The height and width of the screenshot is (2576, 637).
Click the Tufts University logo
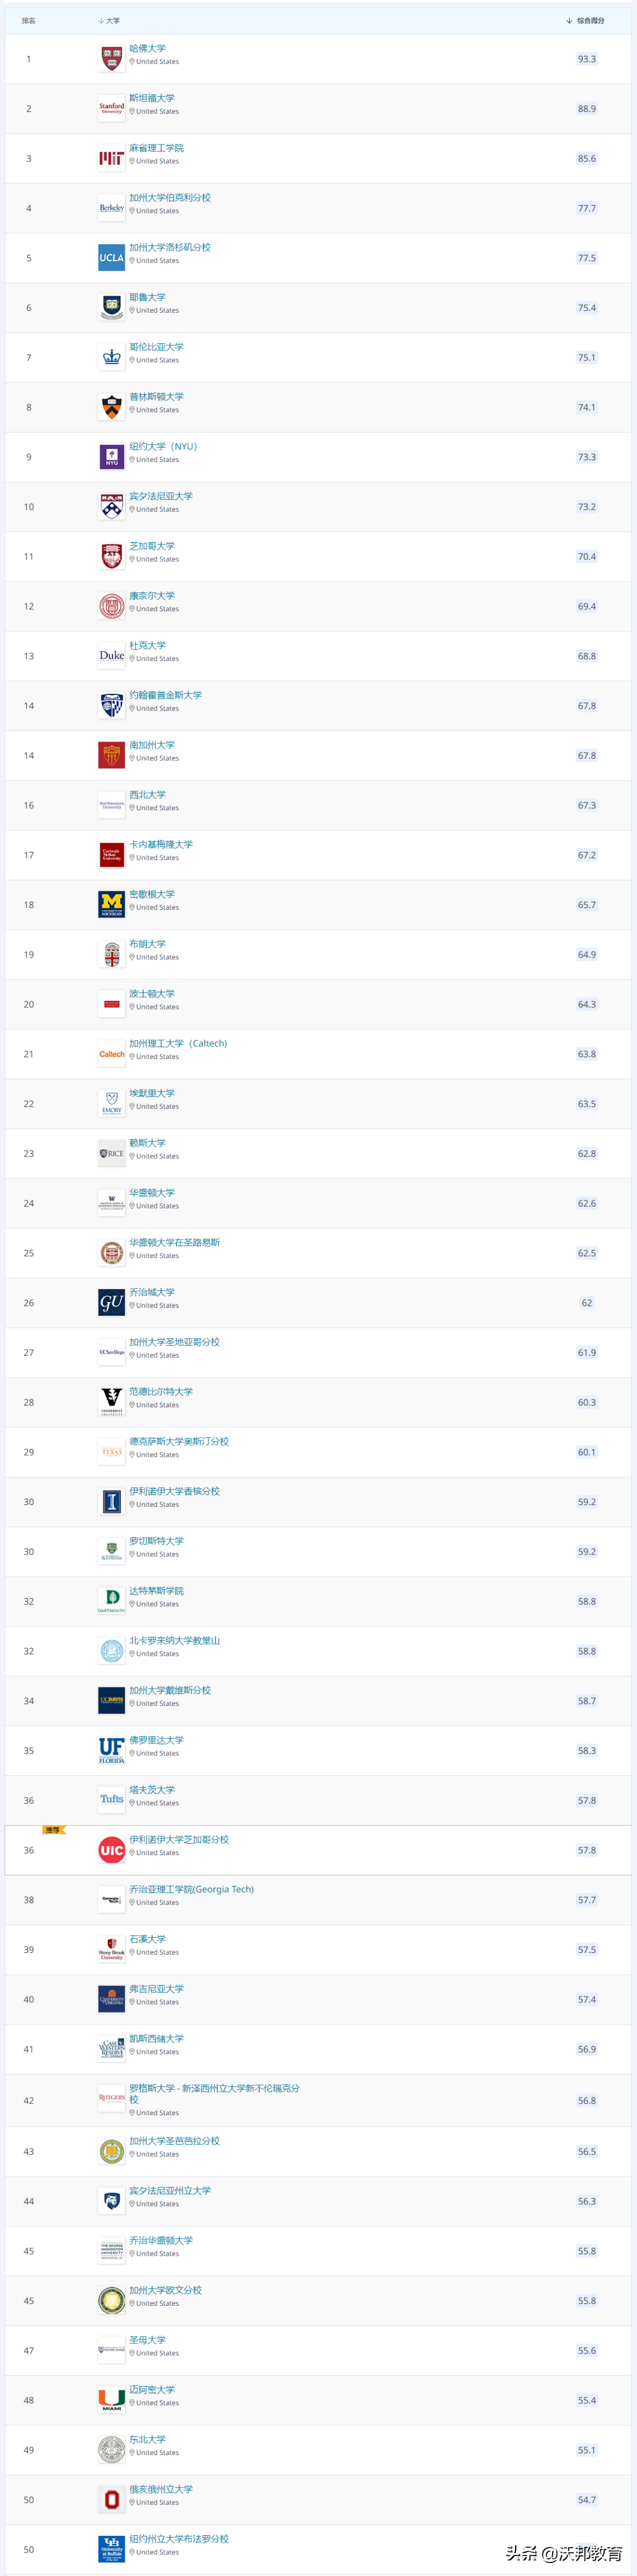[x=111, y=1800]
